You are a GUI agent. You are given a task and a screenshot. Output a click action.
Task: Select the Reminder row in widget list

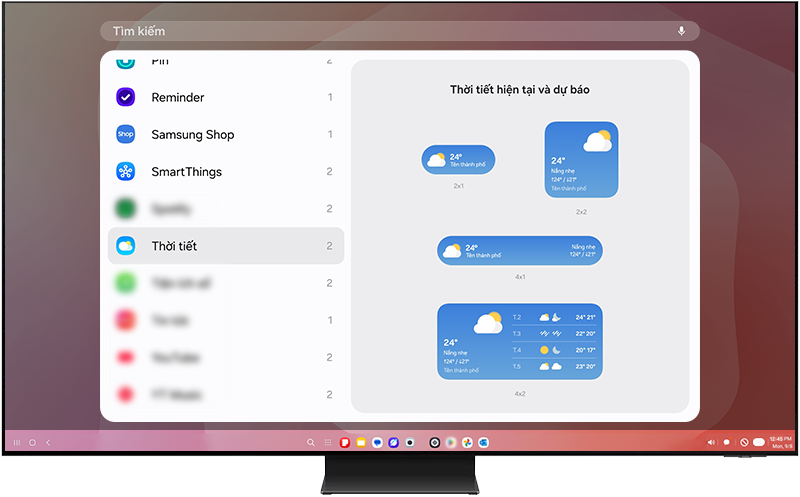[226, 97]
